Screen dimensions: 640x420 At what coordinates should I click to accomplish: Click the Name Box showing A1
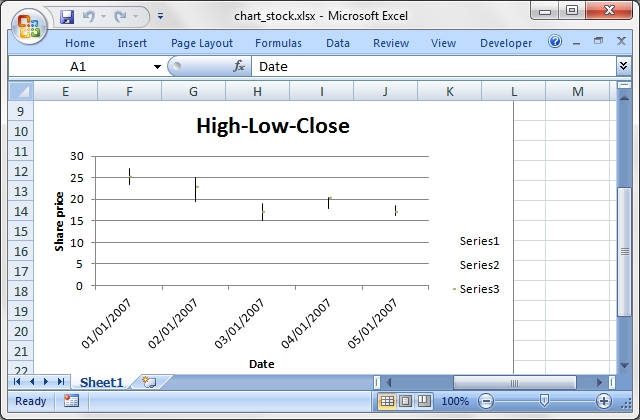(x=78, y=67)
